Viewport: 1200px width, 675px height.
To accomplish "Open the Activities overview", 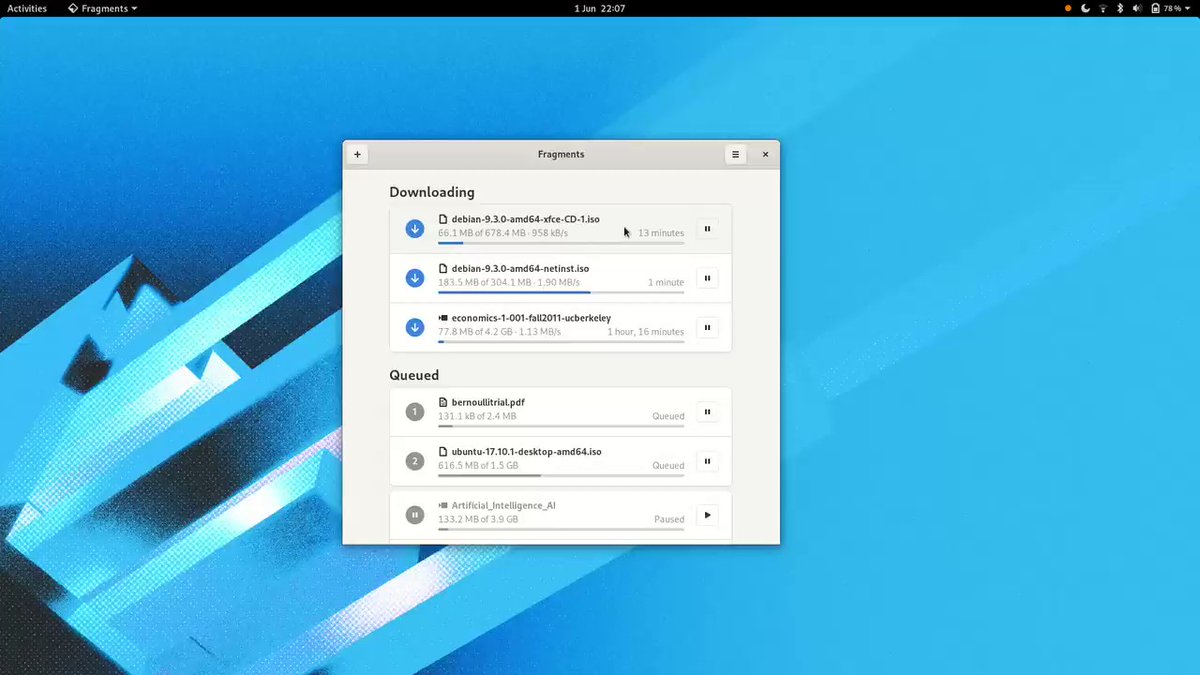I will (x=27, y=8).
